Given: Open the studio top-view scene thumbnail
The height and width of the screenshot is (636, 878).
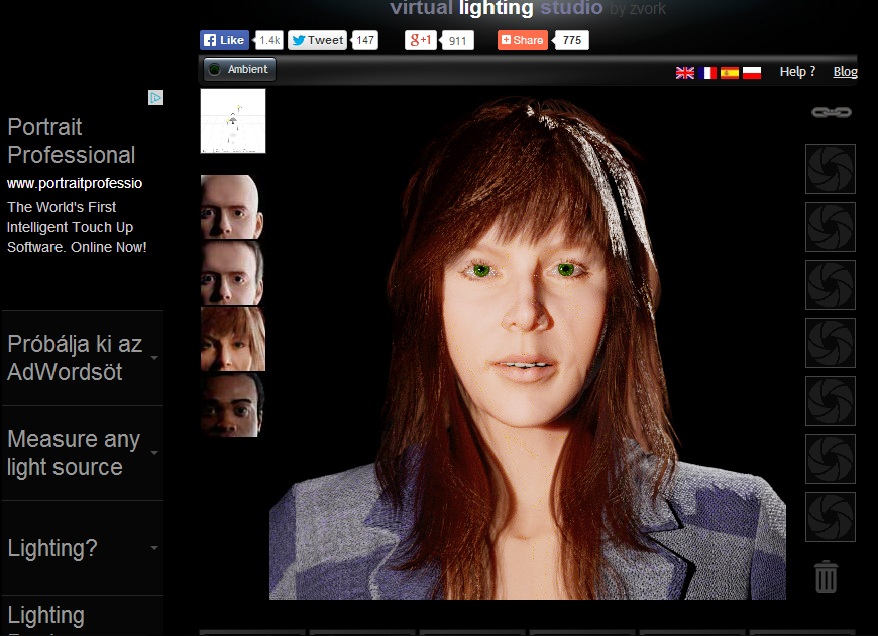Looking at the screenshot, I should click(x=233, y=121).
